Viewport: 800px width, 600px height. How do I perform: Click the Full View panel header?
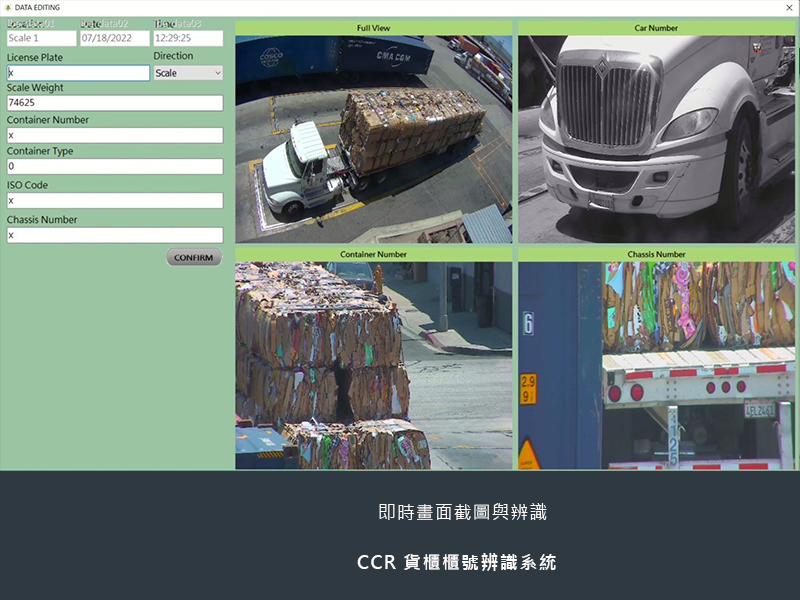click(x=375, y=28)
